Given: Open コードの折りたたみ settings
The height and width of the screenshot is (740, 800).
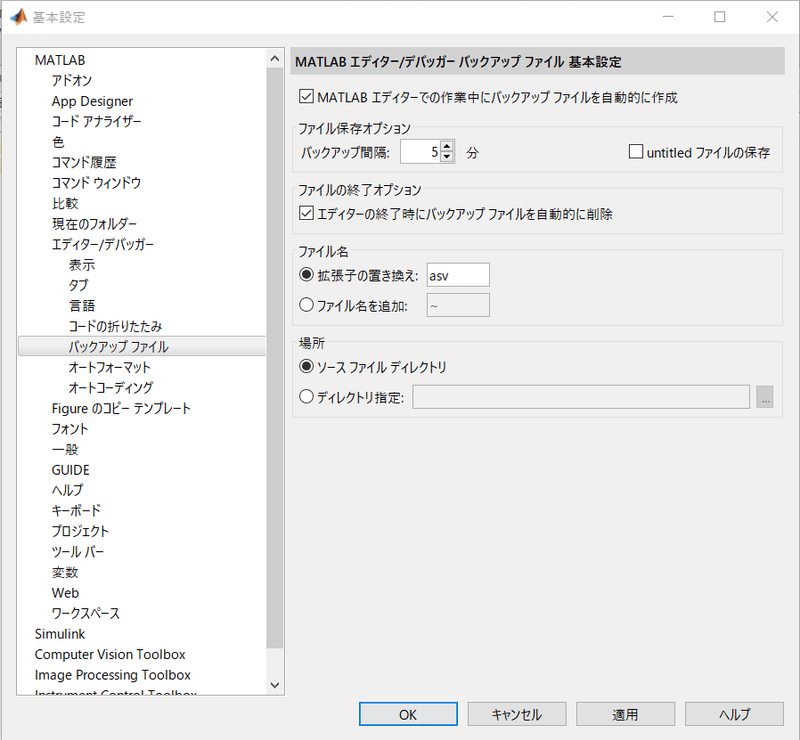Looking at the screenshot, I should 115,326.
